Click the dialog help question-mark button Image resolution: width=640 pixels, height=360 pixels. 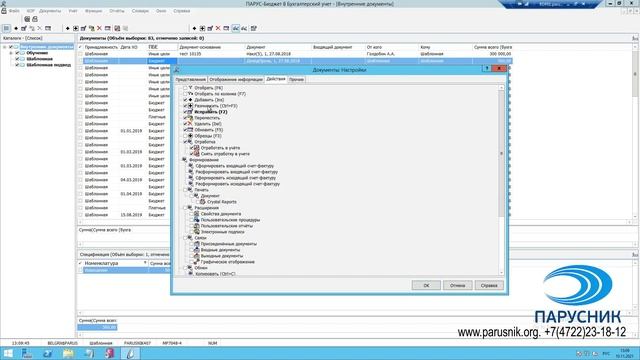[486, 69]
